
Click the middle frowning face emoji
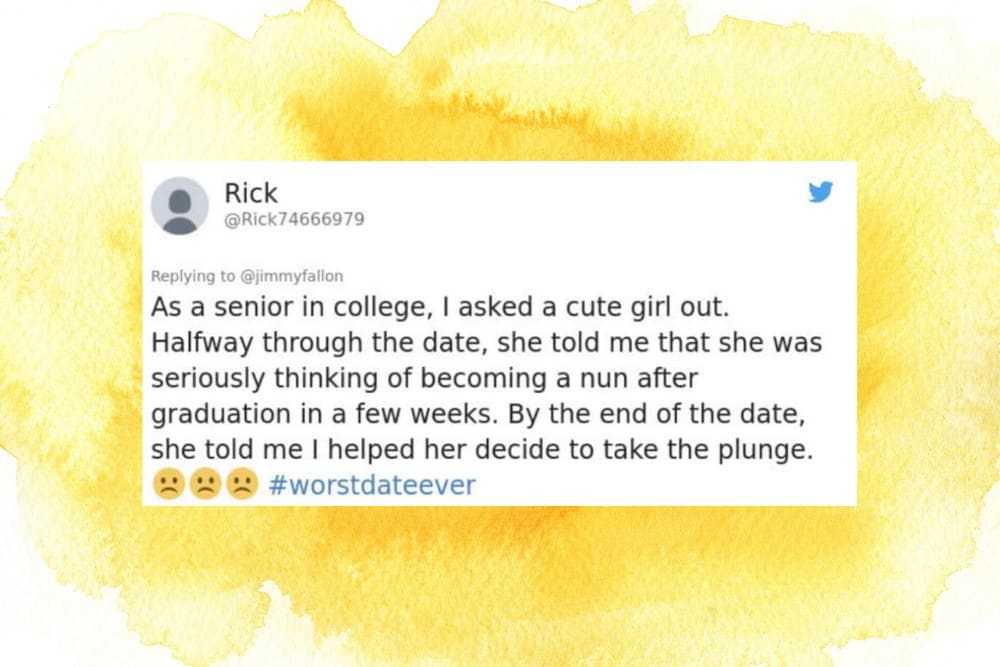coord(204,485)
